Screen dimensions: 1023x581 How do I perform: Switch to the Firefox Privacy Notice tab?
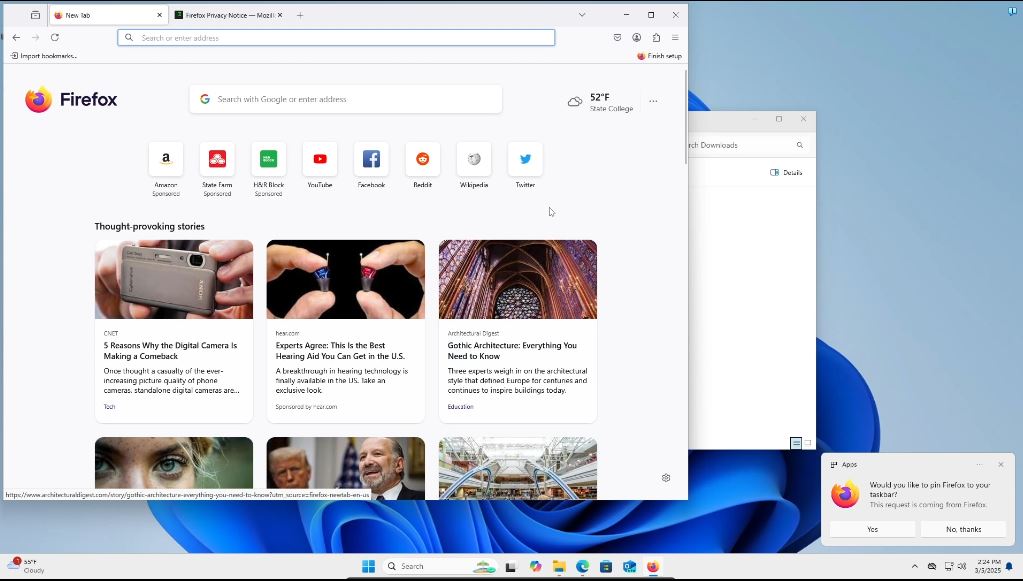pos(224,15)
